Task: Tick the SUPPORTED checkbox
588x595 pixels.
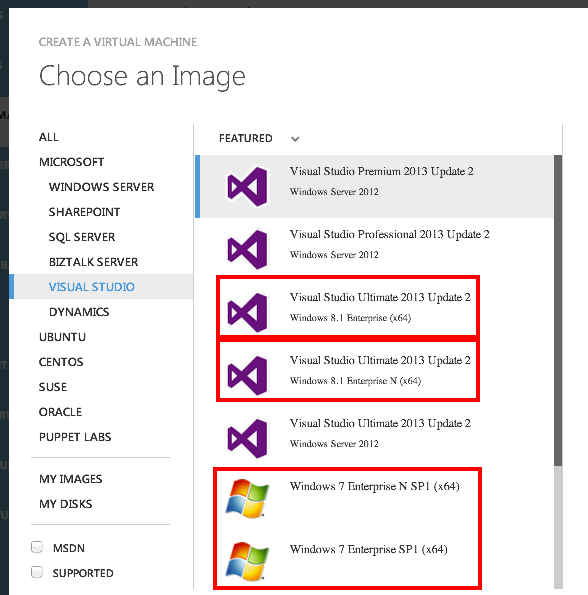Action: 37,572
